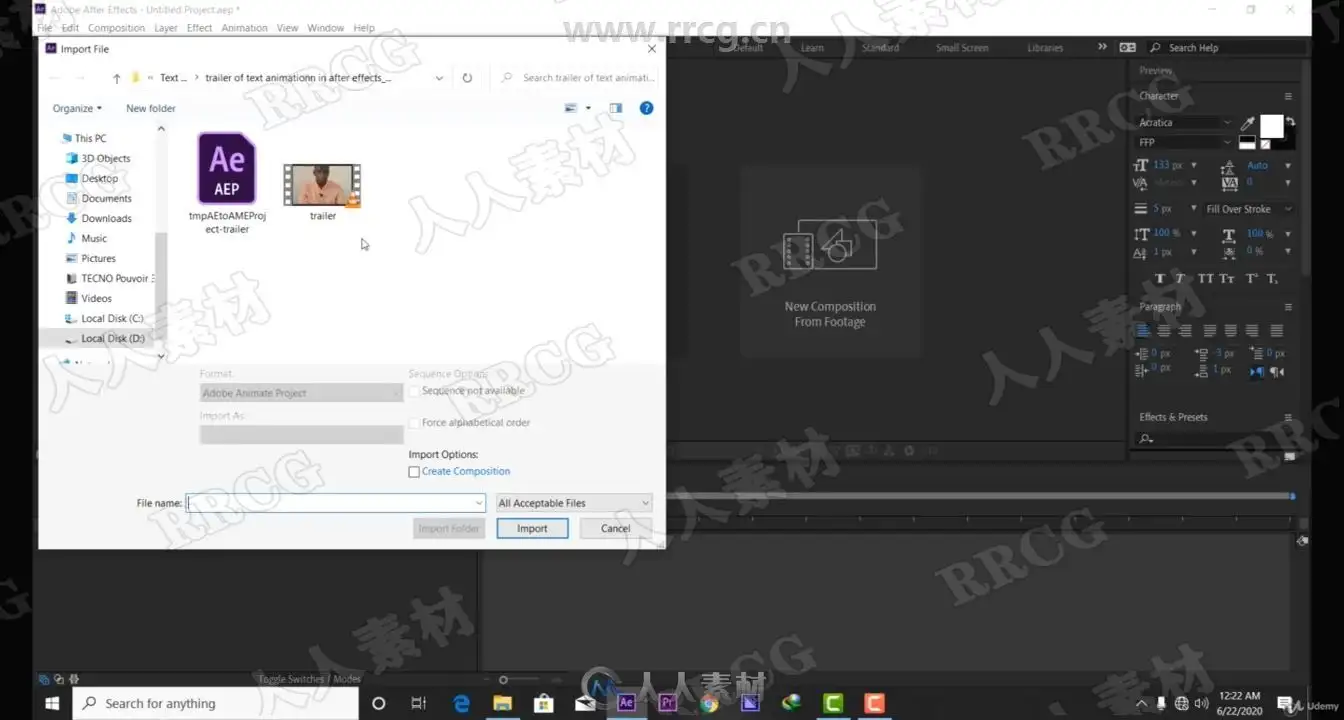Screen dimensions: 1344x720
Task: Open the Window menu
Action: (326, 28)
